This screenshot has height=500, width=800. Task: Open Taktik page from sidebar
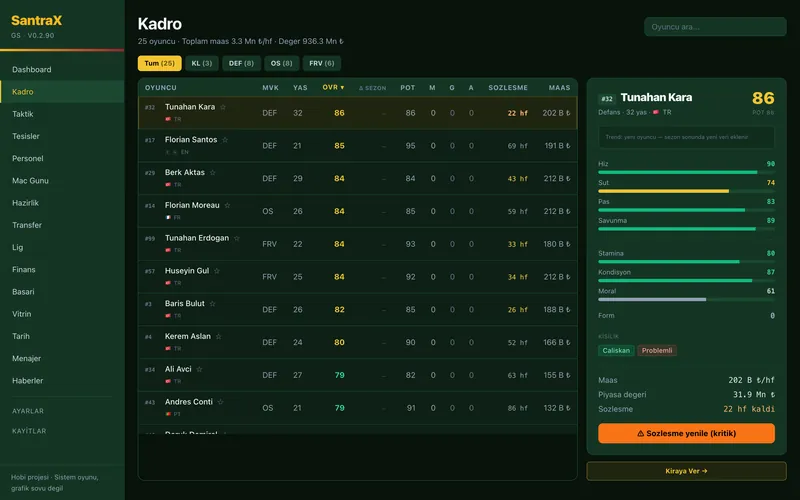point(62,114)
